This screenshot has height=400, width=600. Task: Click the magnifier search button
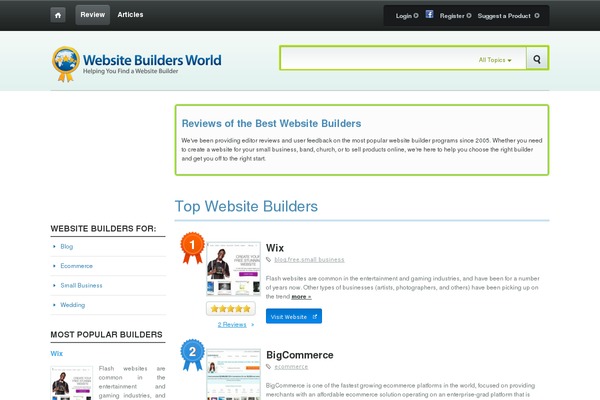click(x=537, y=59)
